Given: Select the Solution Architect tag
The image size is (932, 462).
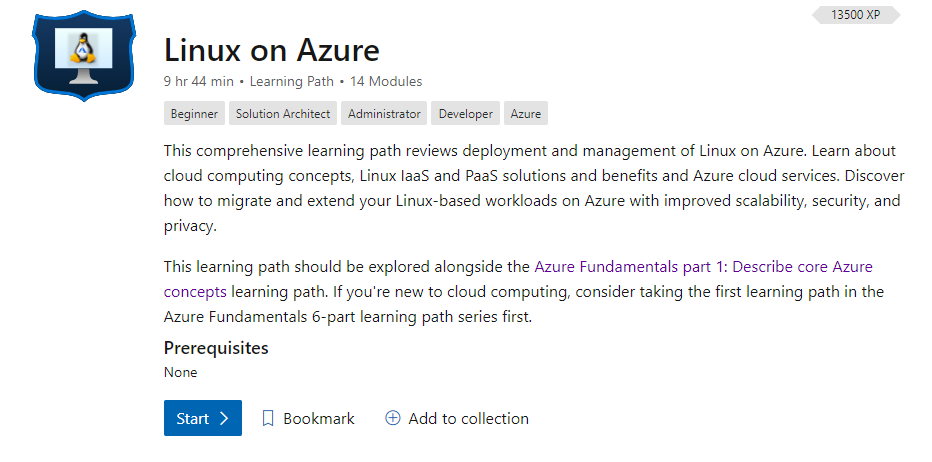Looking at the screenshot, I should (x=283, y=114).
